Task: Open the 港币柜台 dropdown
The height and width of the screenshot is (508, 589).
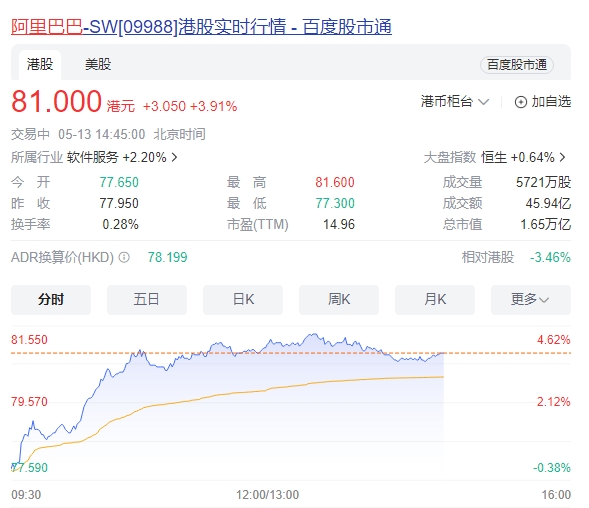Action: point(455,101)
